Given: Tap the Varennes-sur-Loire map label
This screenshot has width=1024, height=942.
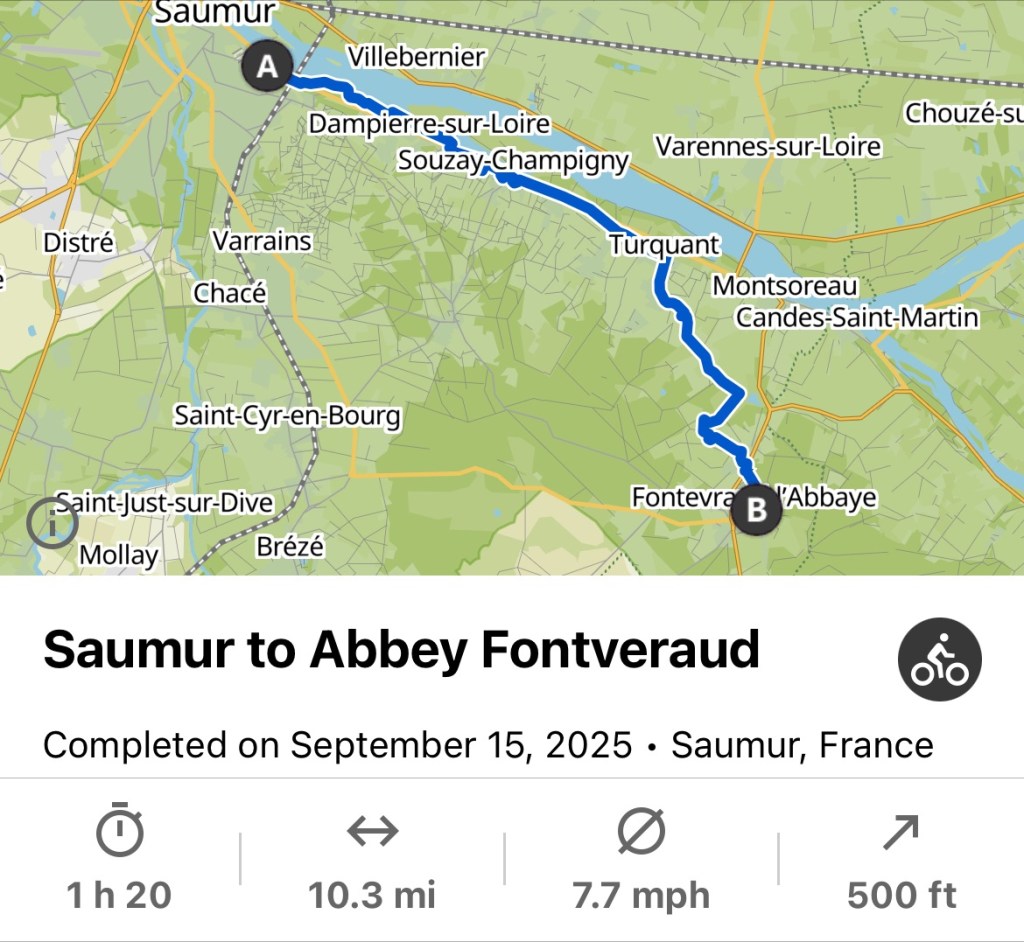Looking at the screenshot, I should (x=768, y=147).
